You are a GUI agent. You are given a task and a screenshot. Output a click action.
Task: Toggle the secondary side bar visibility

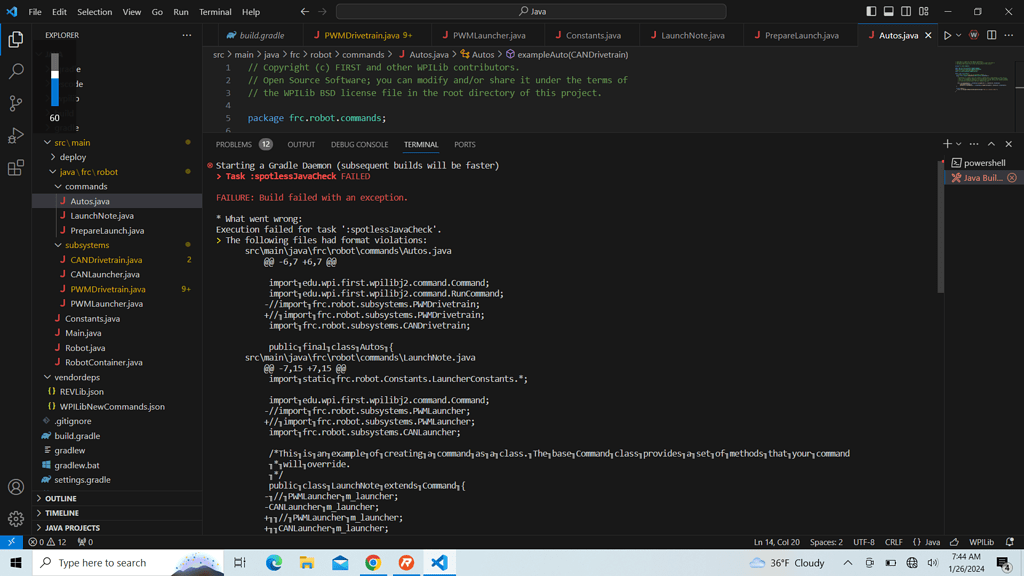(x=905, y=10)
